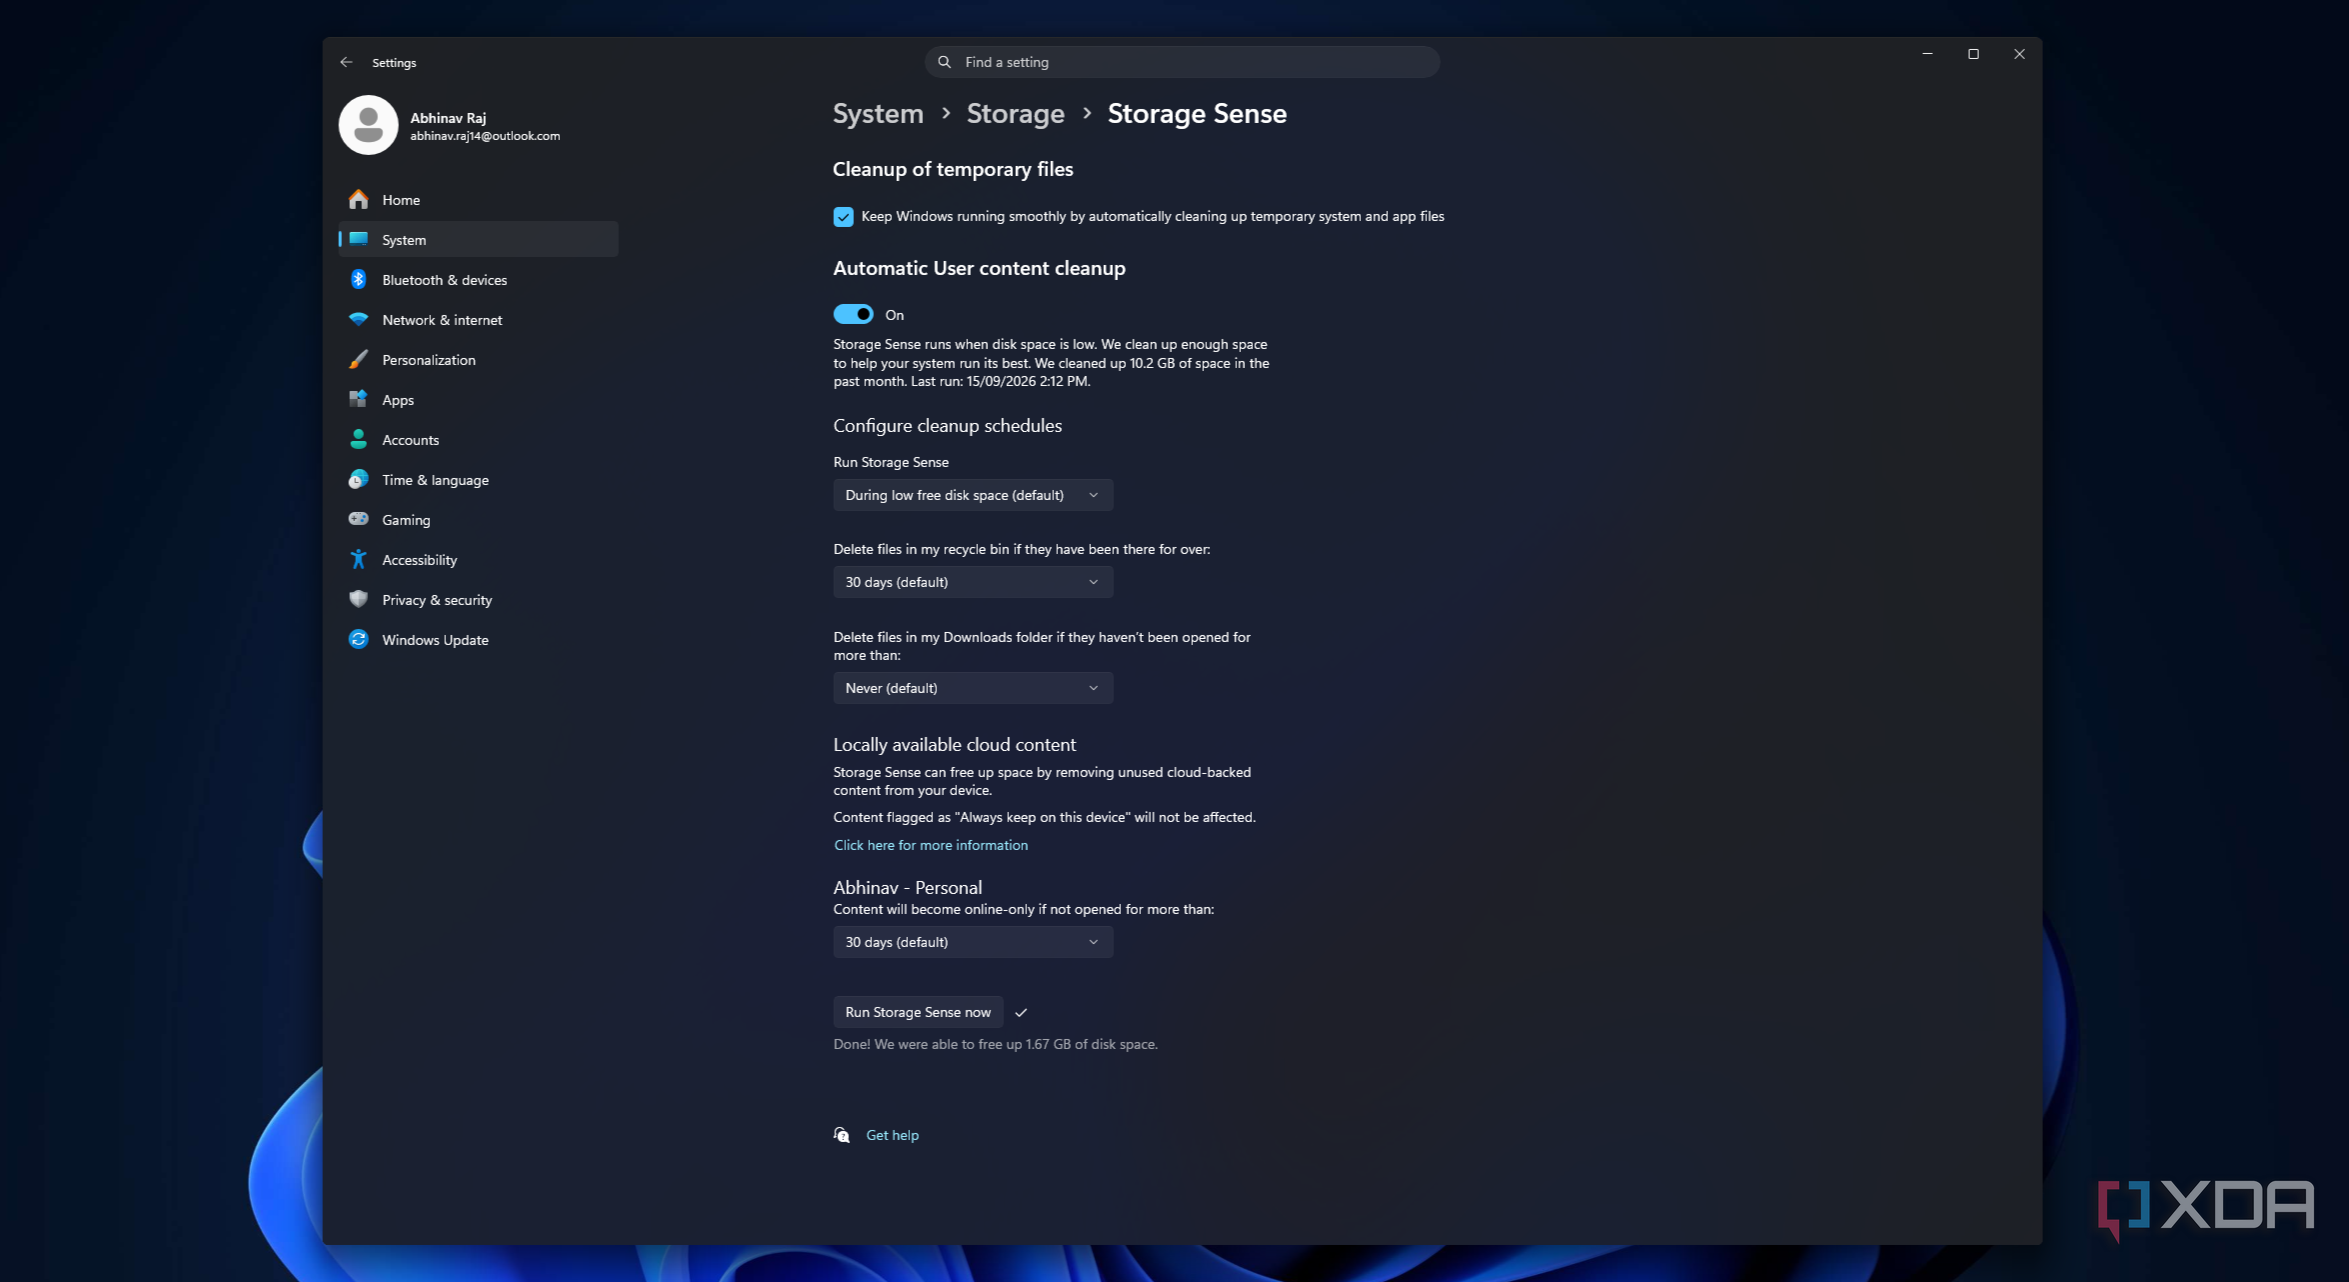
Task: Click the Windows Update refresh icon
Action: coord(358,639)
